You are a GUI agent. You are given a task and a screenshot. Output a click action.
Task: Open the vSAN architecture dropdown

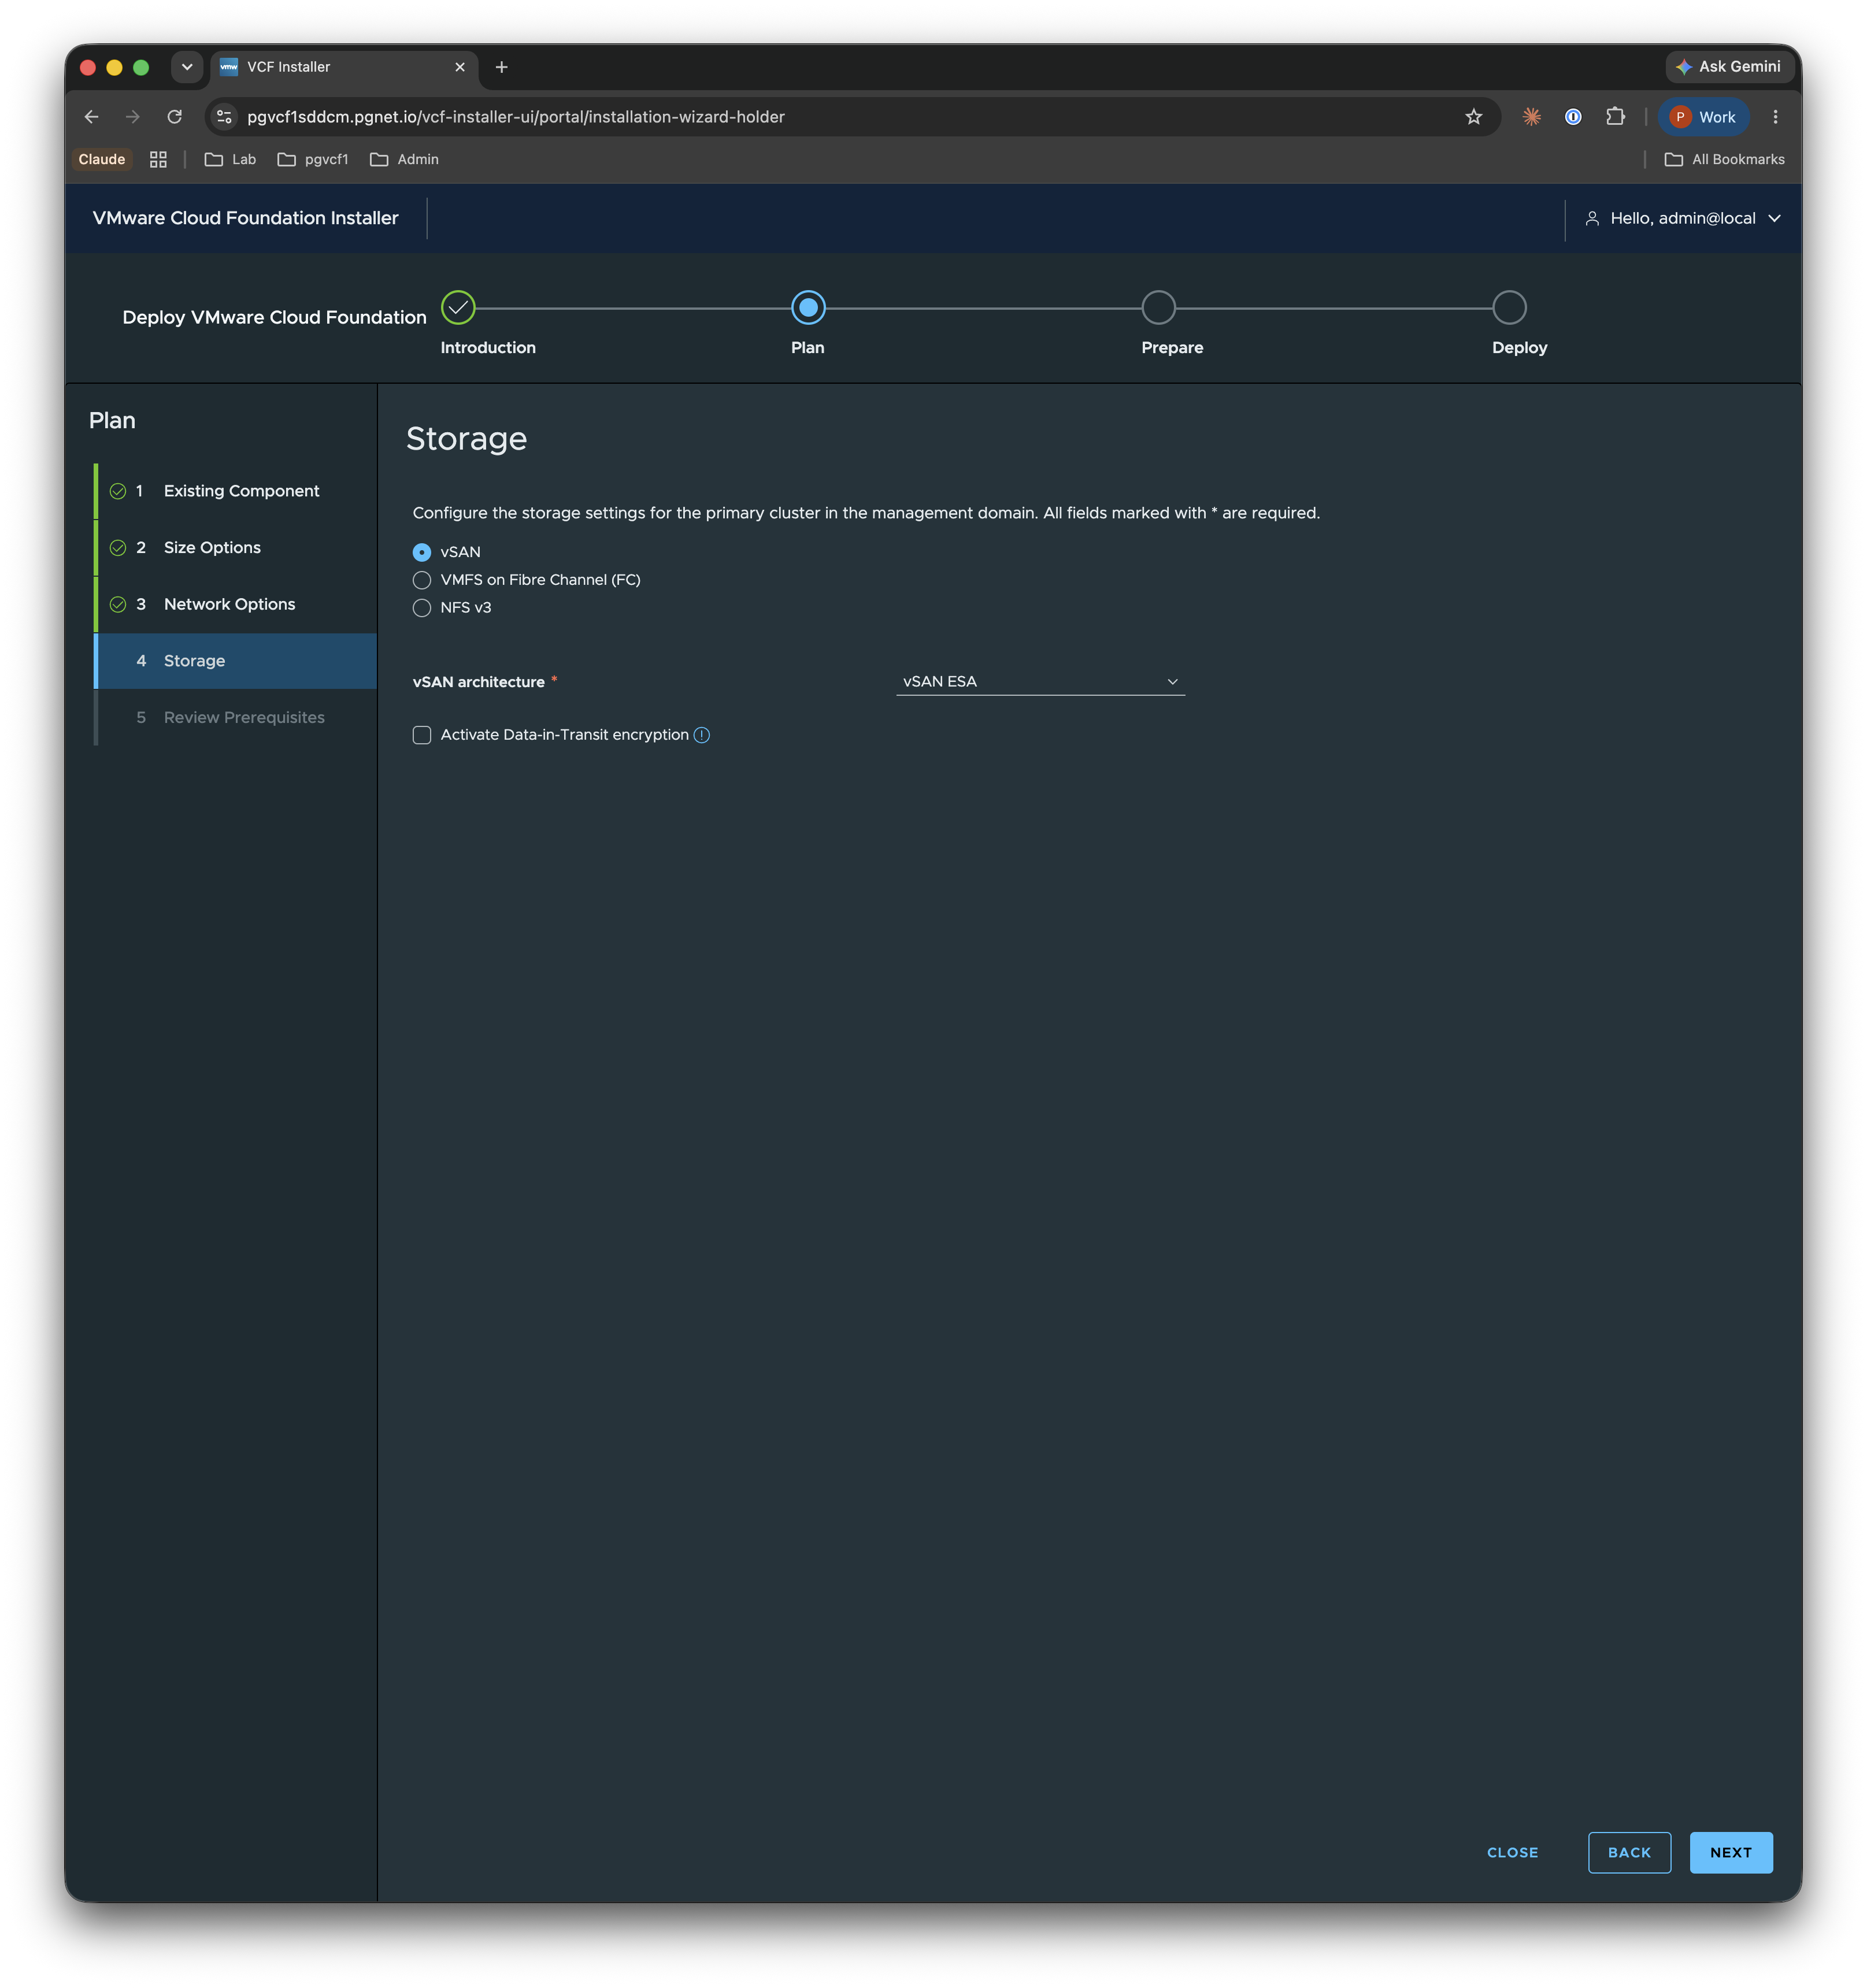pos(1040,682)
